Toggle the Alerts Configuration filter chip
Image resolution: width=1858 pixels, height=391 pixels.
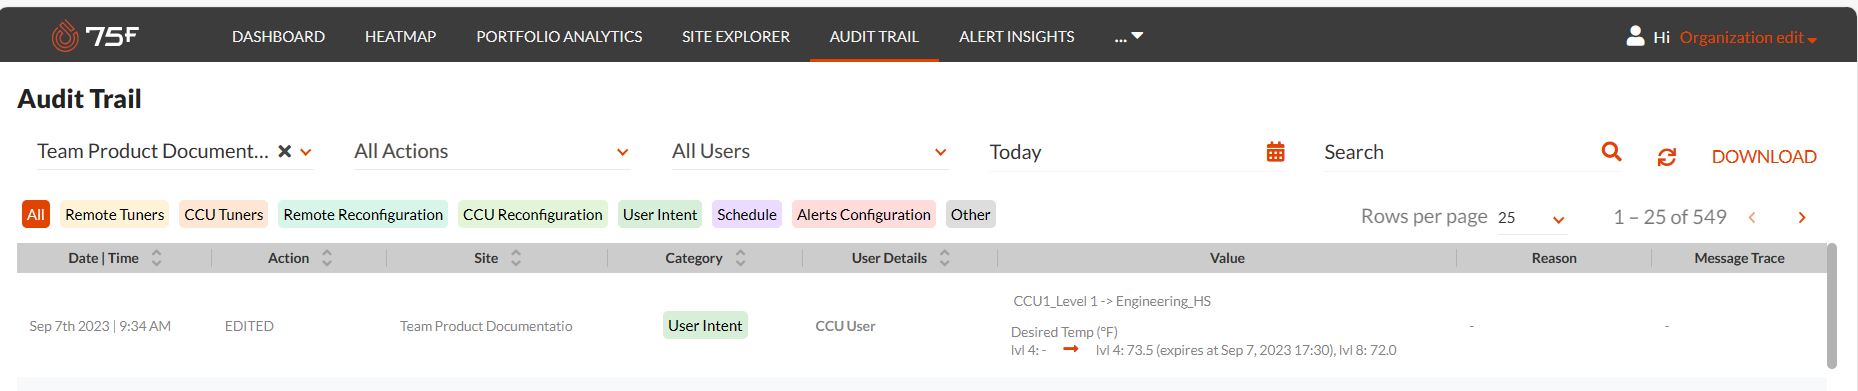[863, 214]
